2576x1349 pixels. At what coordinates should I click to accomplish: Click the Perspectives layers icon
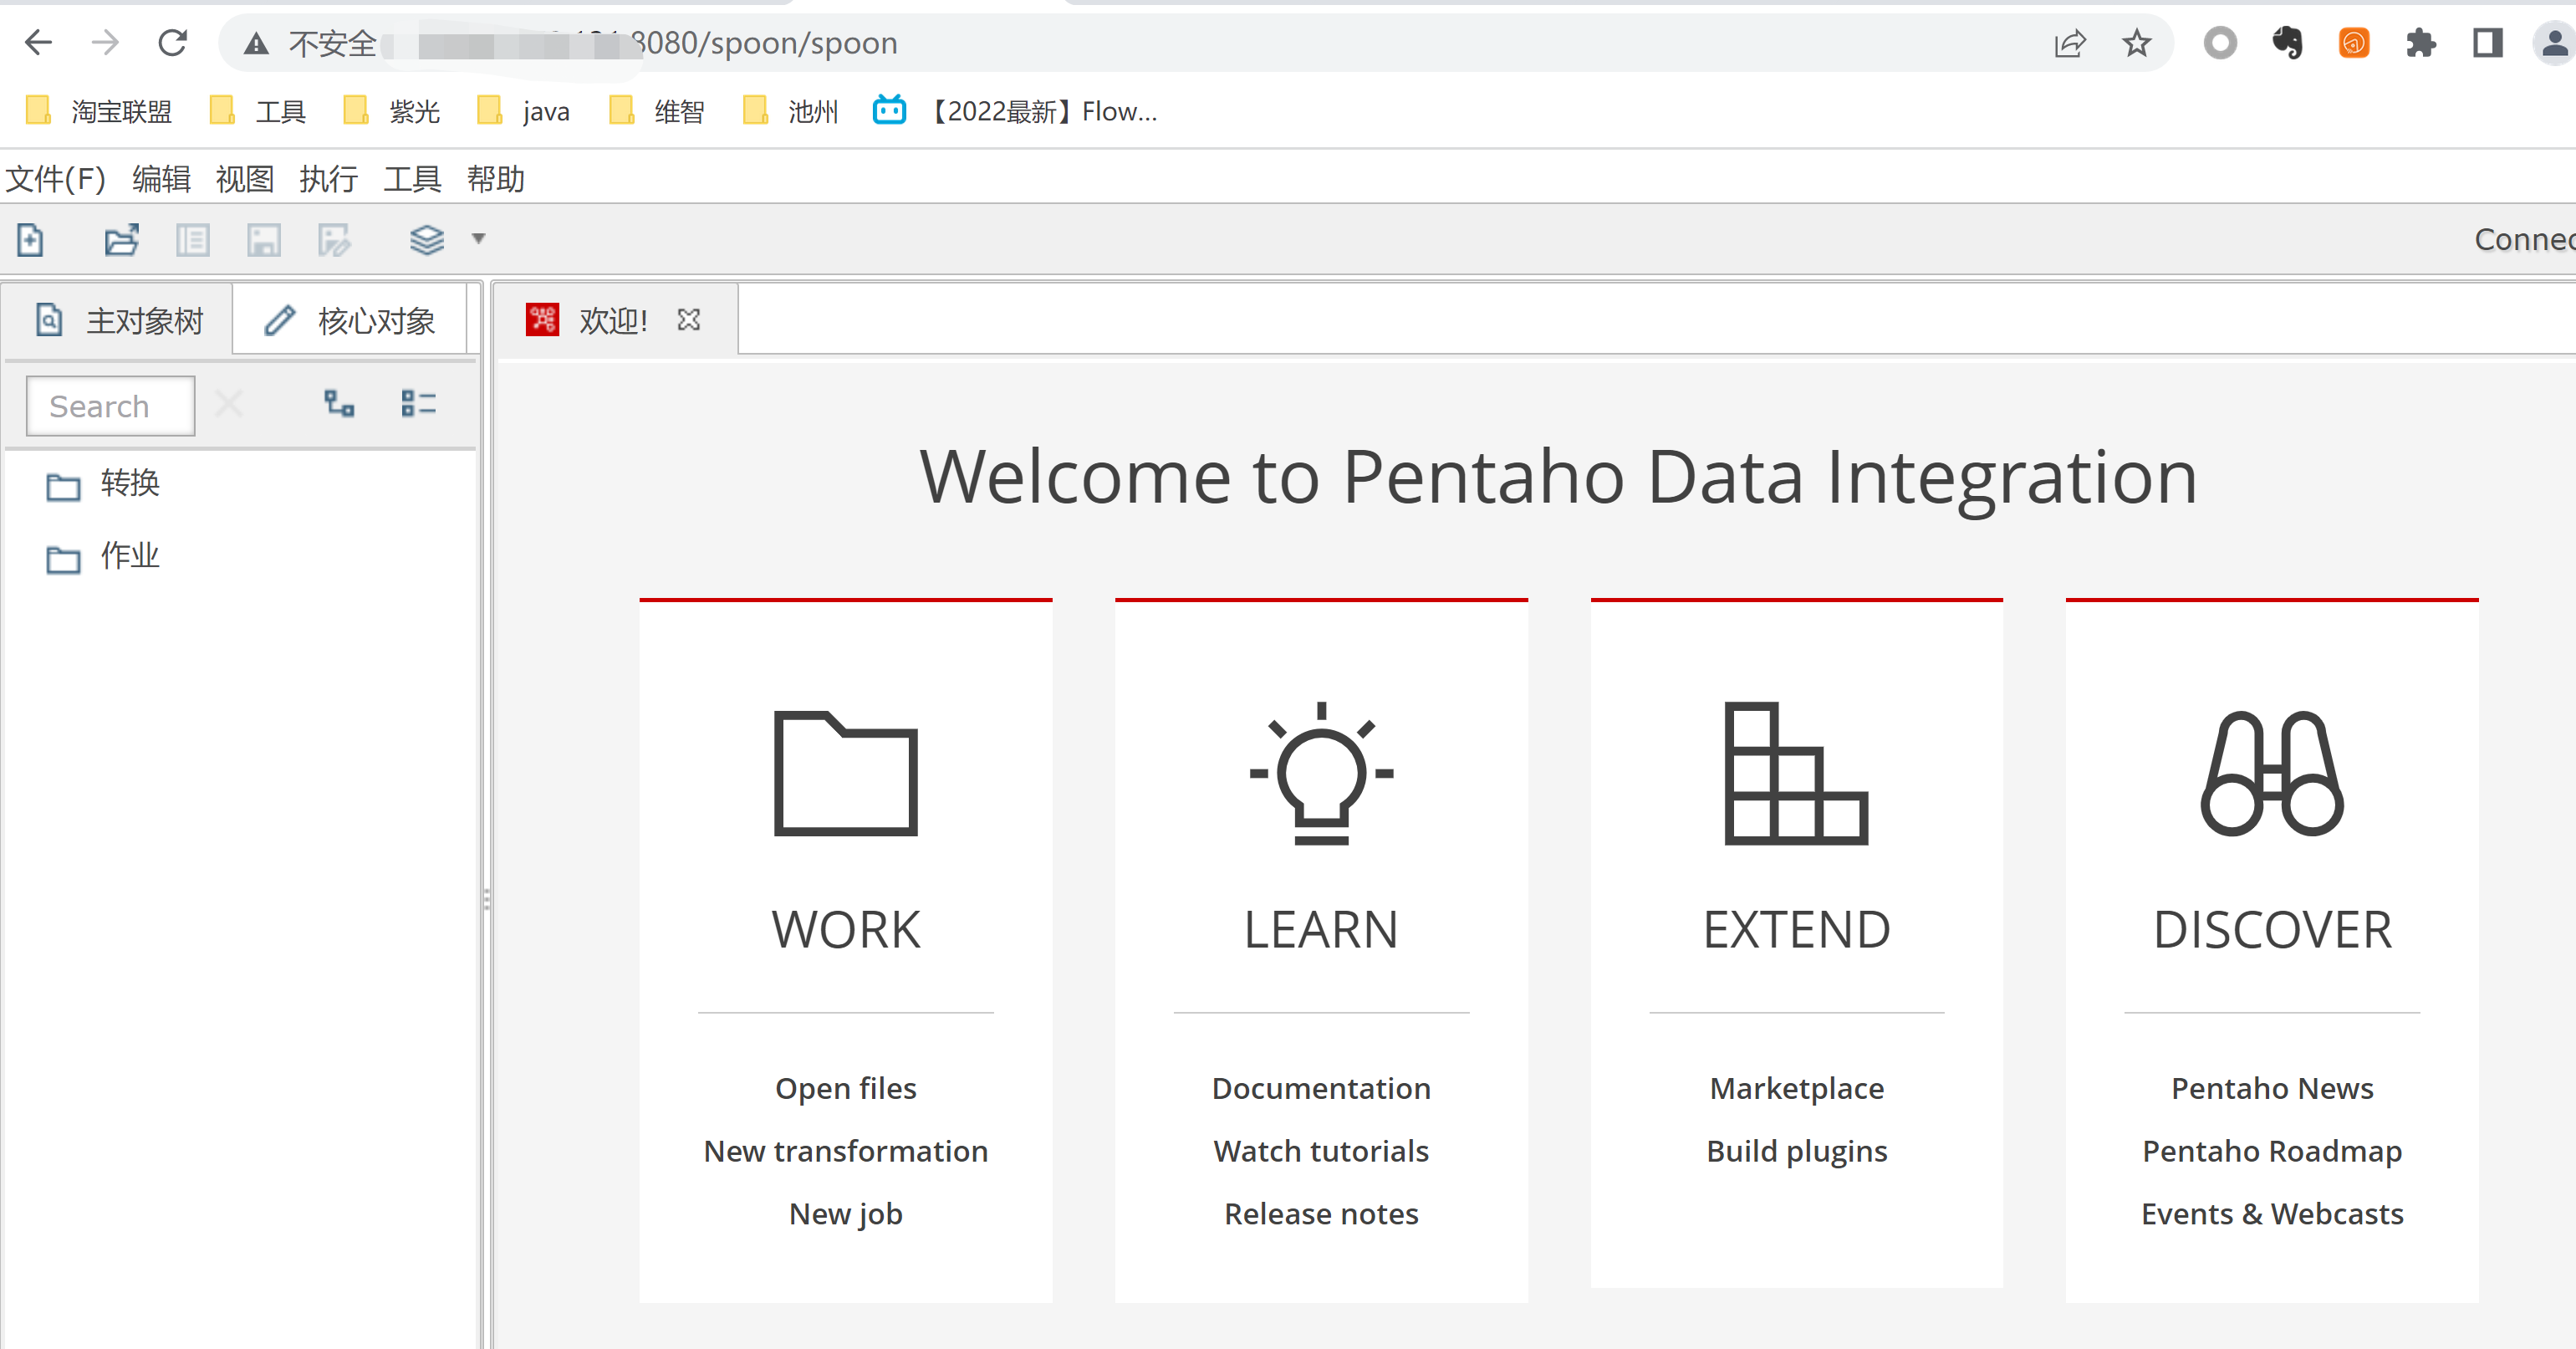coord(427,240)
